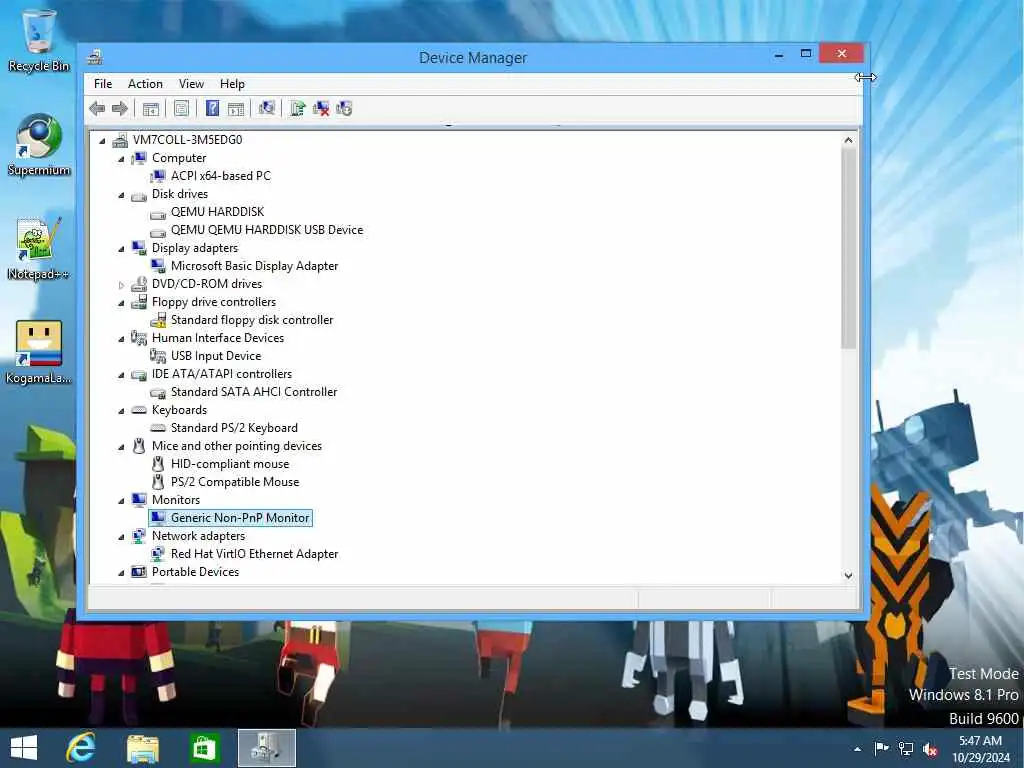Collapse the Floppy drive controllers category

click(x=121, y=303)
